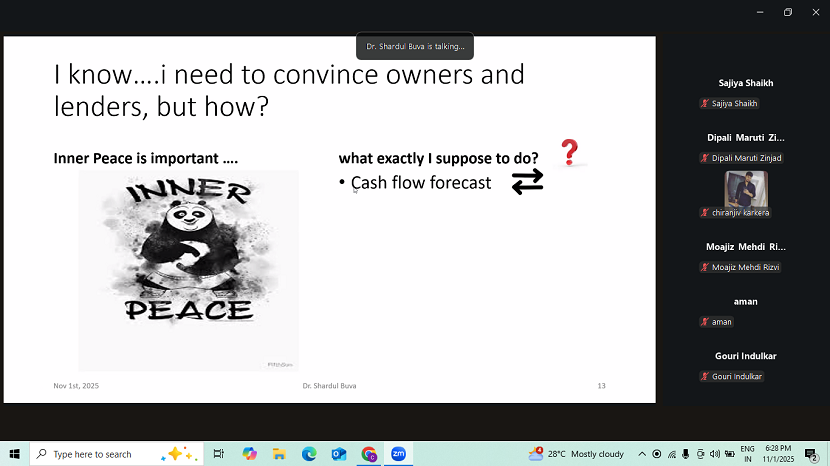Open File Explorer from the taskbar

click(279, 454)
